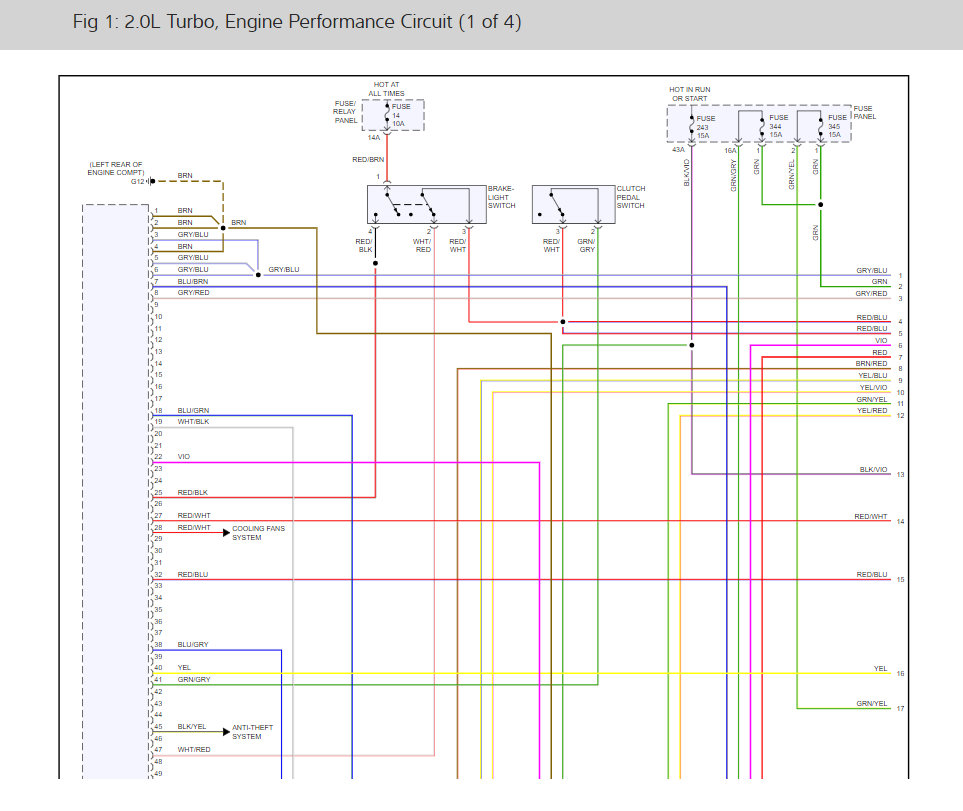Click the engine control module connector block
The width and height of the screenshot is (963, 811).
(x=116, y=491)
